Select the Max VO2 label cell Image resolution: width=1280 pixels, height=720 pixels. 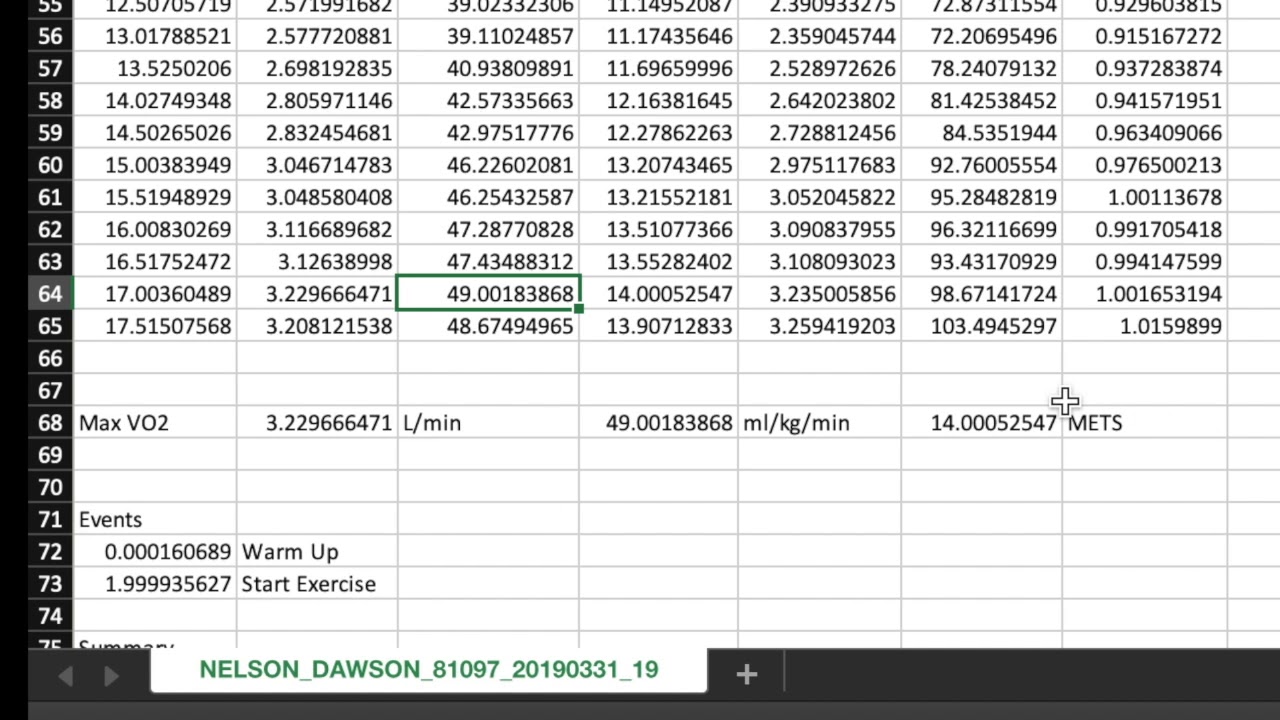click(x=155, y=423)
